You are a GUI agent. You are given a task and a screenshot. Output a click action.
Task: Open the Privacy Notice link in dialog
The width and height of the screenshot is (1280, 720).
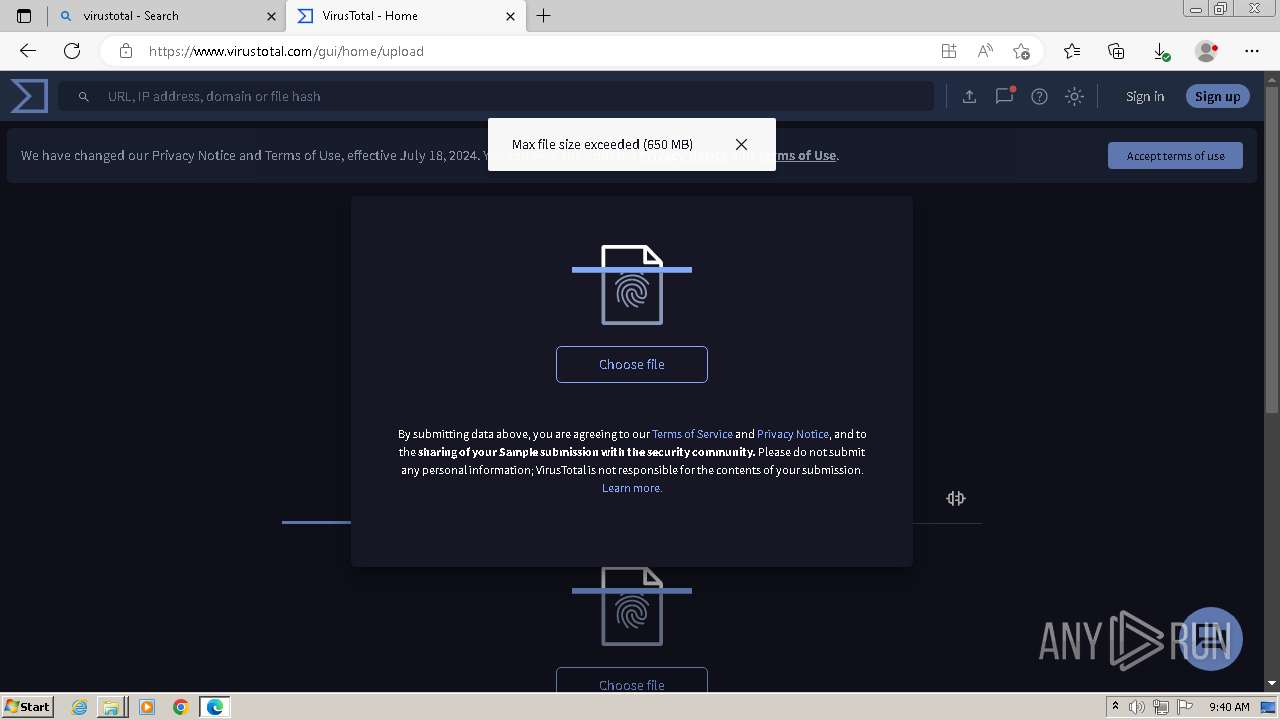(x=793, y=434)
